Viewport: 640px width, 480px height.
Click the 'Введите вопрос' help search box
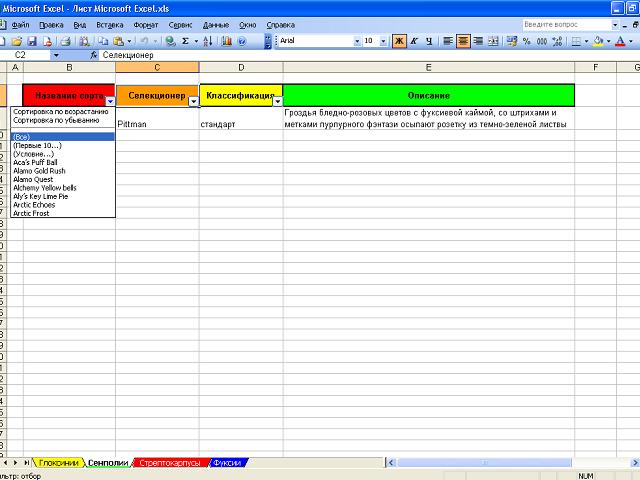[x=562, y=23]
